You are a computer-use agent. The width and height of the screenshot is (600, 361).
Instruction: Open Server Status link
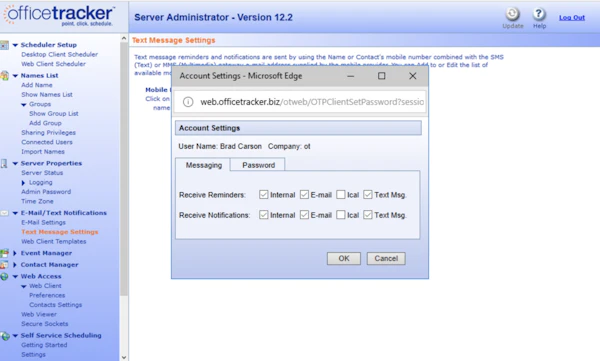coord(42,173)
